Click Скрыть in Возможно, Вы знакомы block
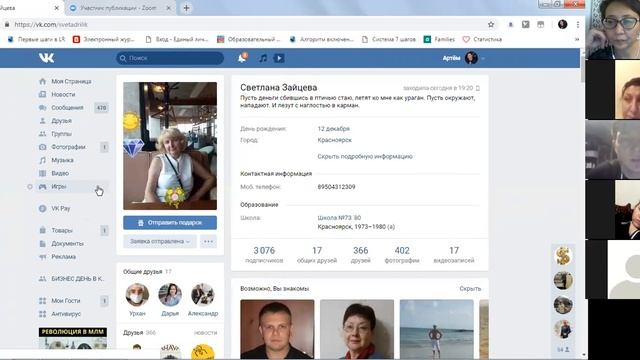 coord(470,289)
